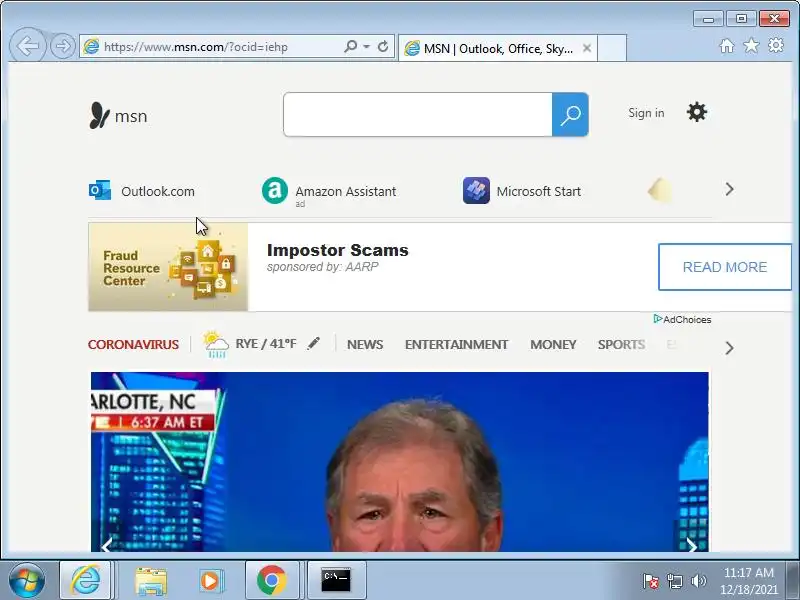The image size is (800, 600).
Task: Open the volume speaker tray icon
Action: (x=698, y=581)
